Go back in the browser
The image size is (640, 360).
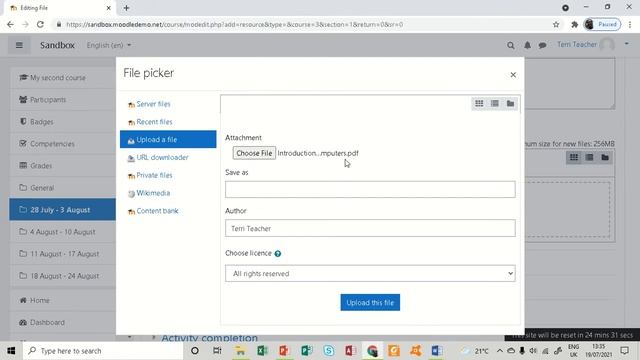tap(11, 24)
